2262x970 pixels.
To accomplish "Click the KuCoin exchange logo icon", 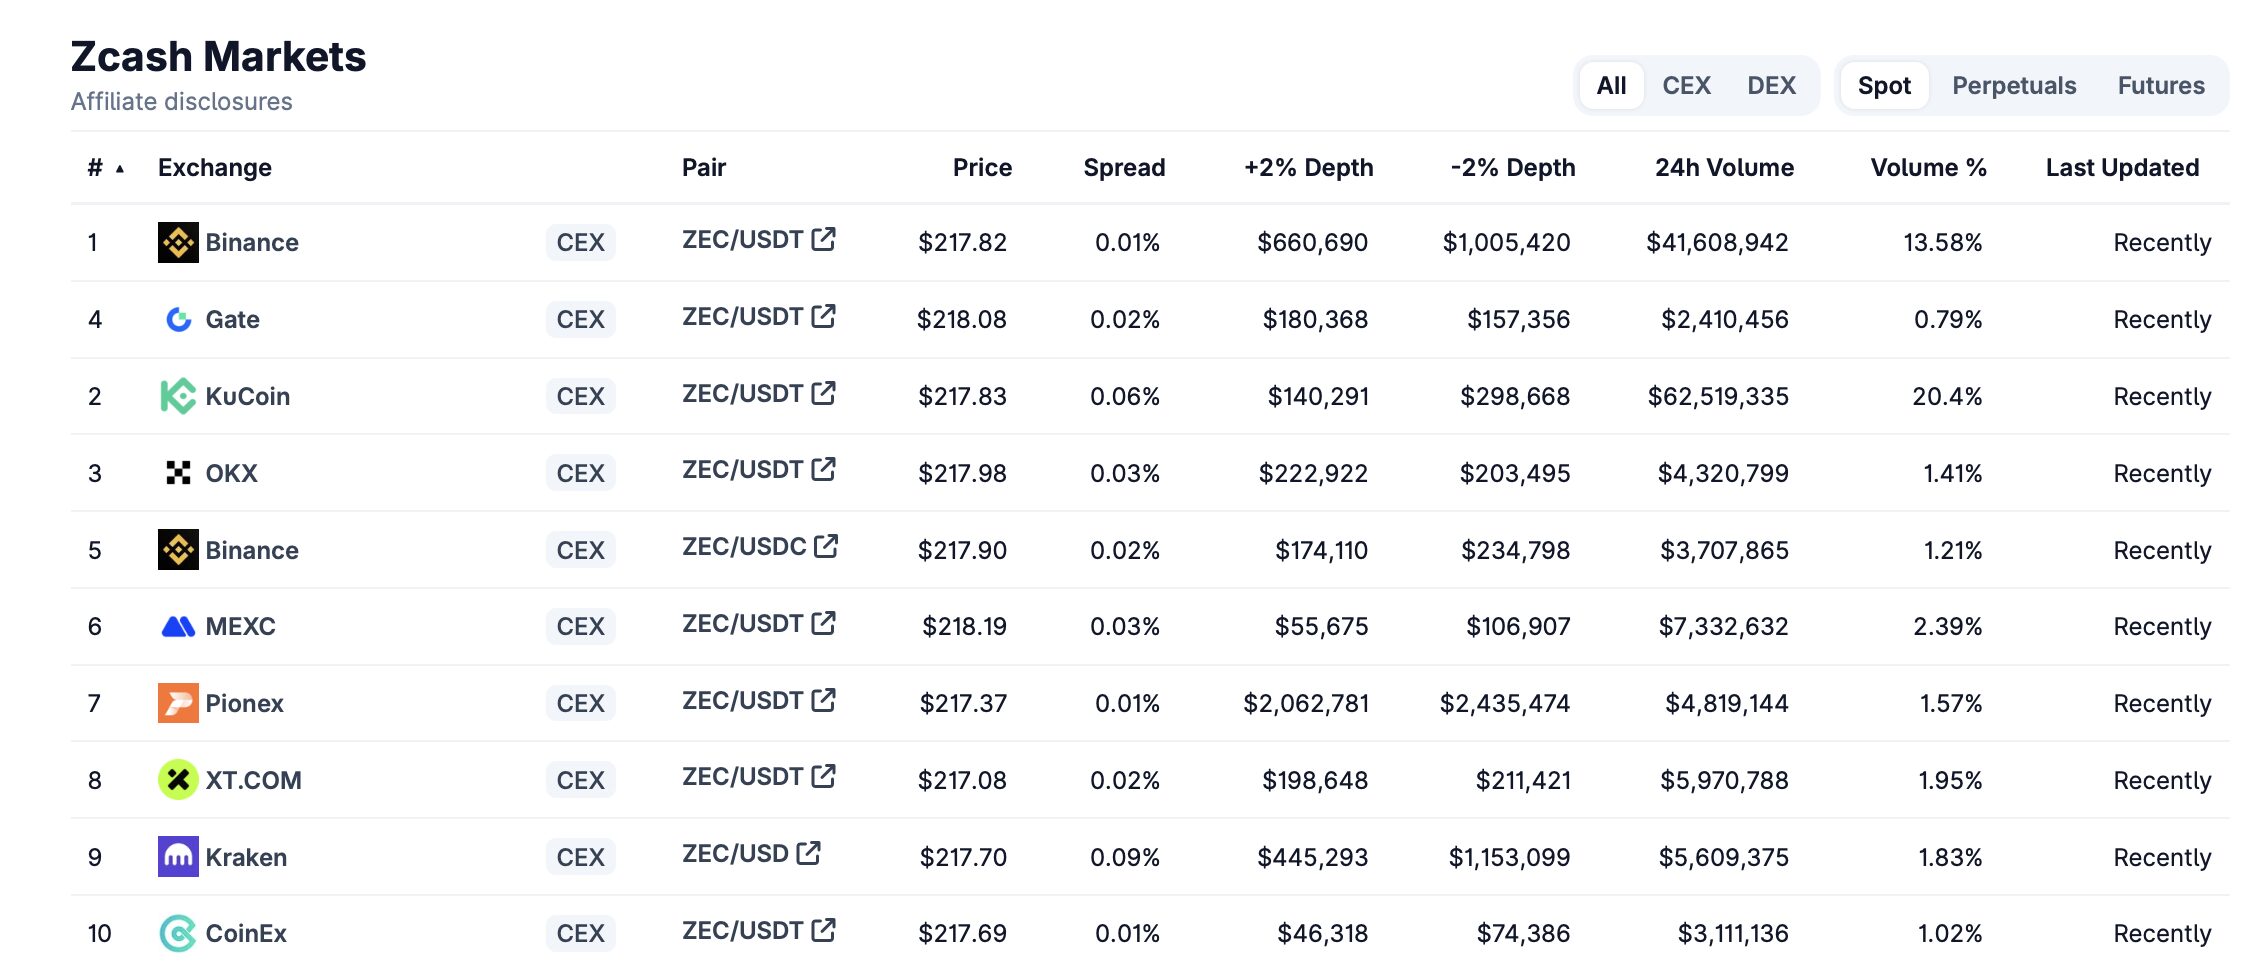I will coord(178,396).
